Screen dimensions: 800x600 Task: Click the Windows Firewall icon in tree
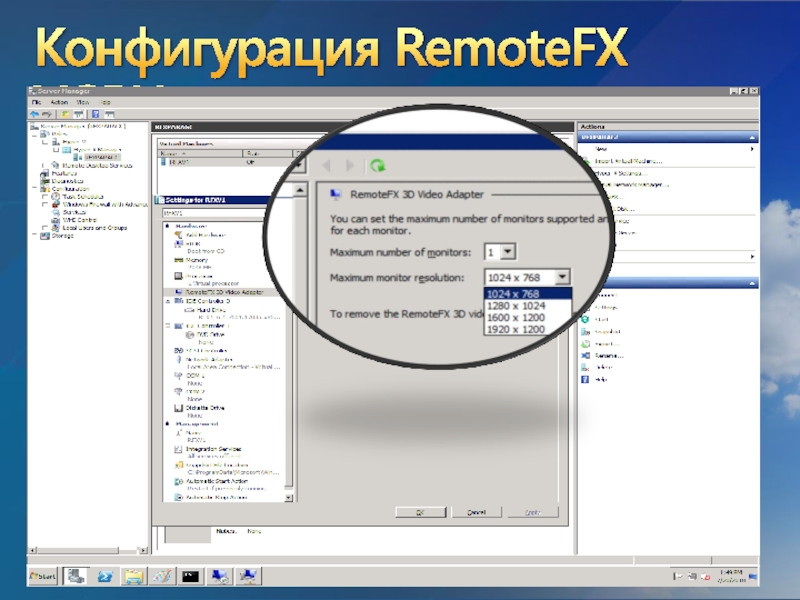(56, 204)
